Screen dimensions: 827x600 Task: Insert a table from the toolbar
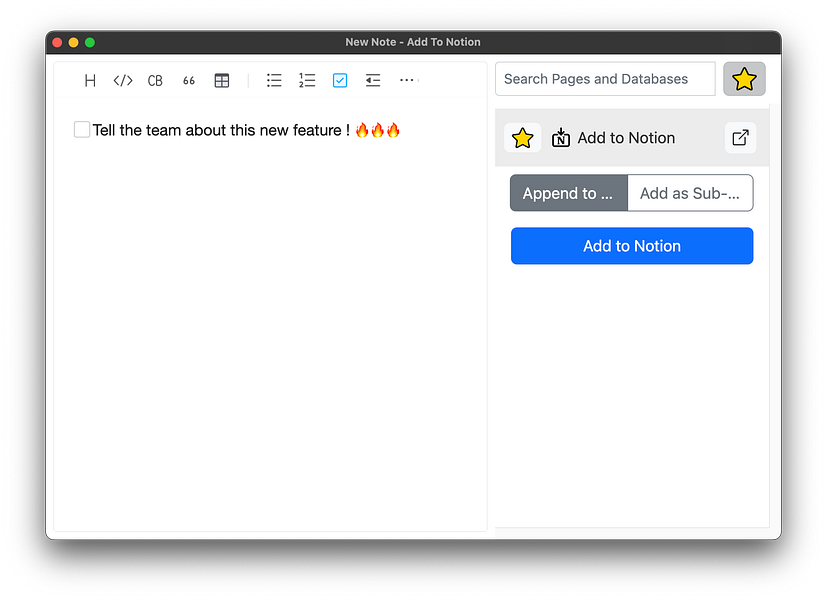point(221,80)
